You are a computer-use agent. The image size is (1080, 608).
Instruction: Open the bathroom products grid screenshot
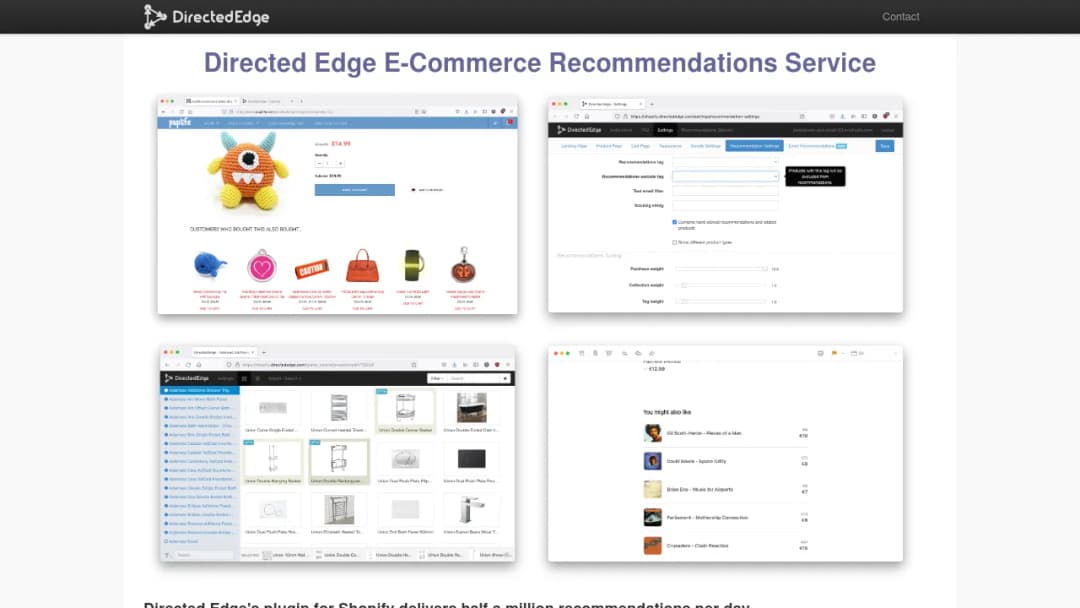pyautogui.click(x=338, y=454)
